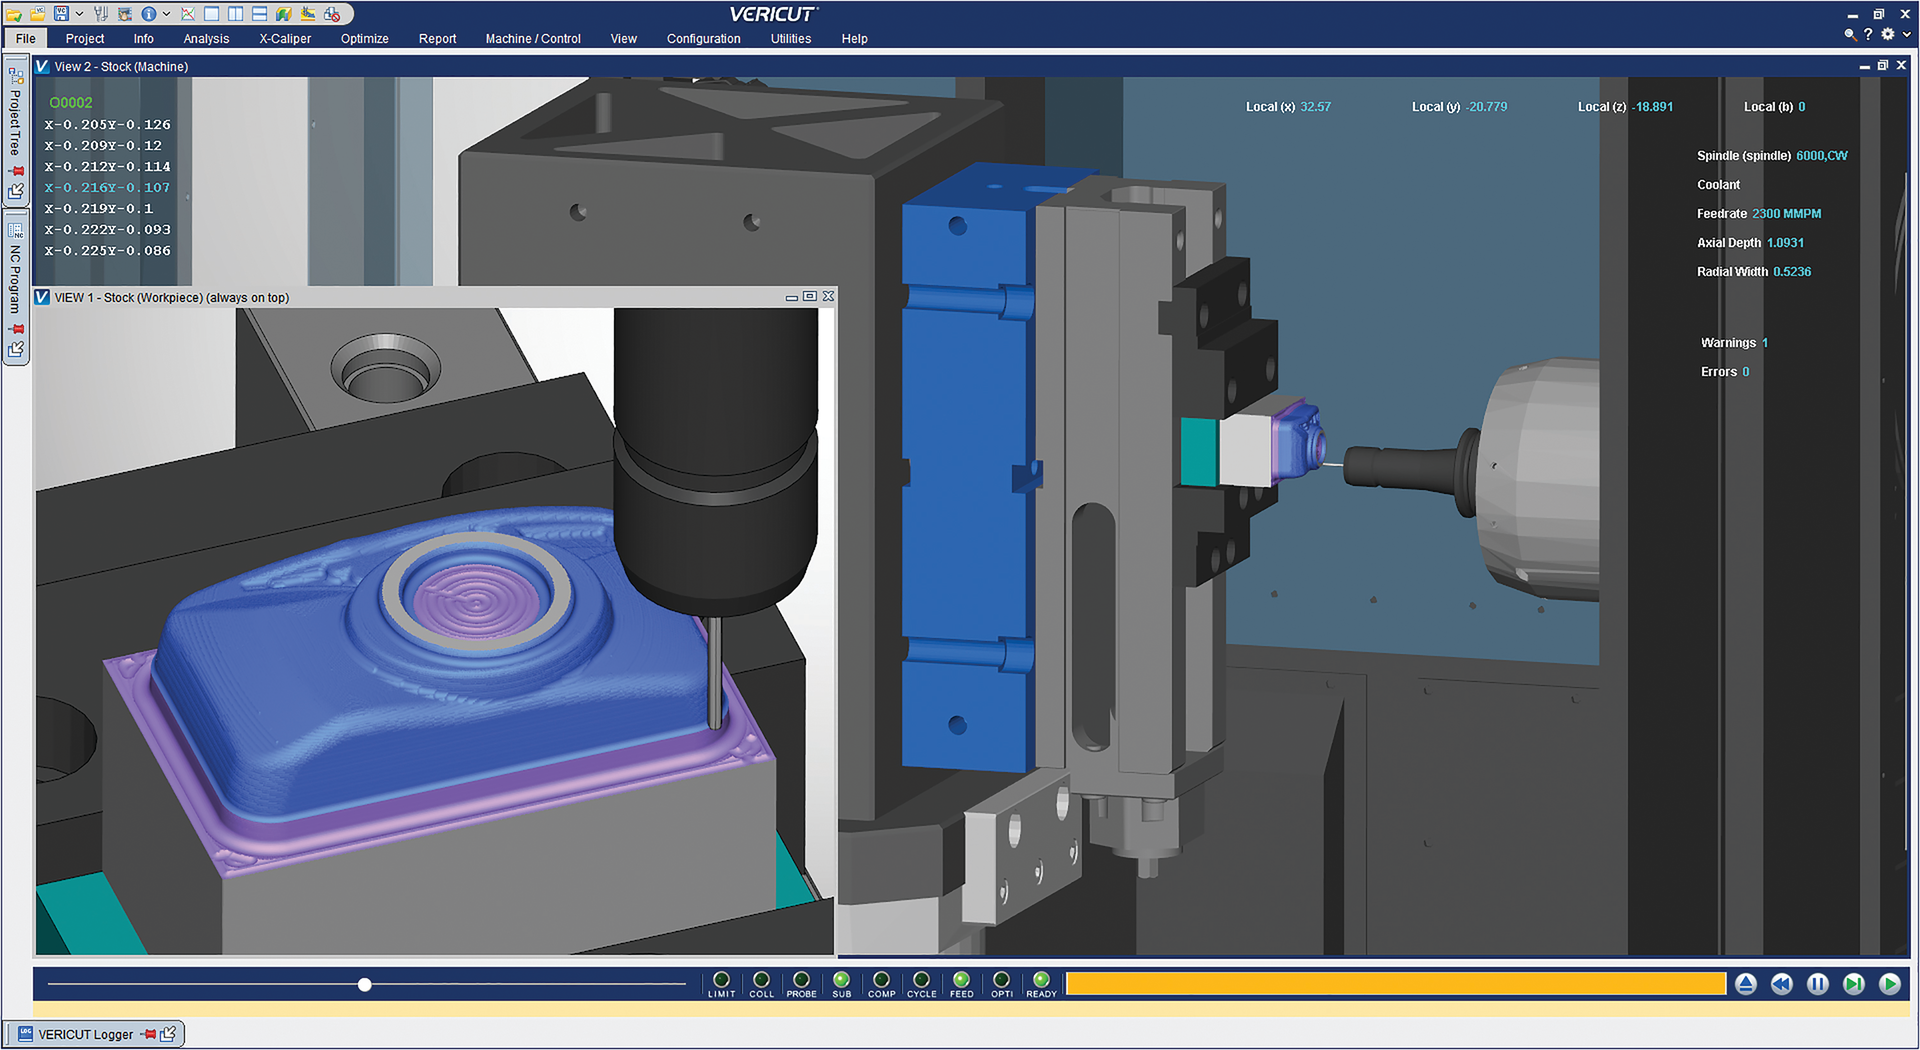
Task: Expand the save icon dropdown arrow
Action: (x=78, y=13)
